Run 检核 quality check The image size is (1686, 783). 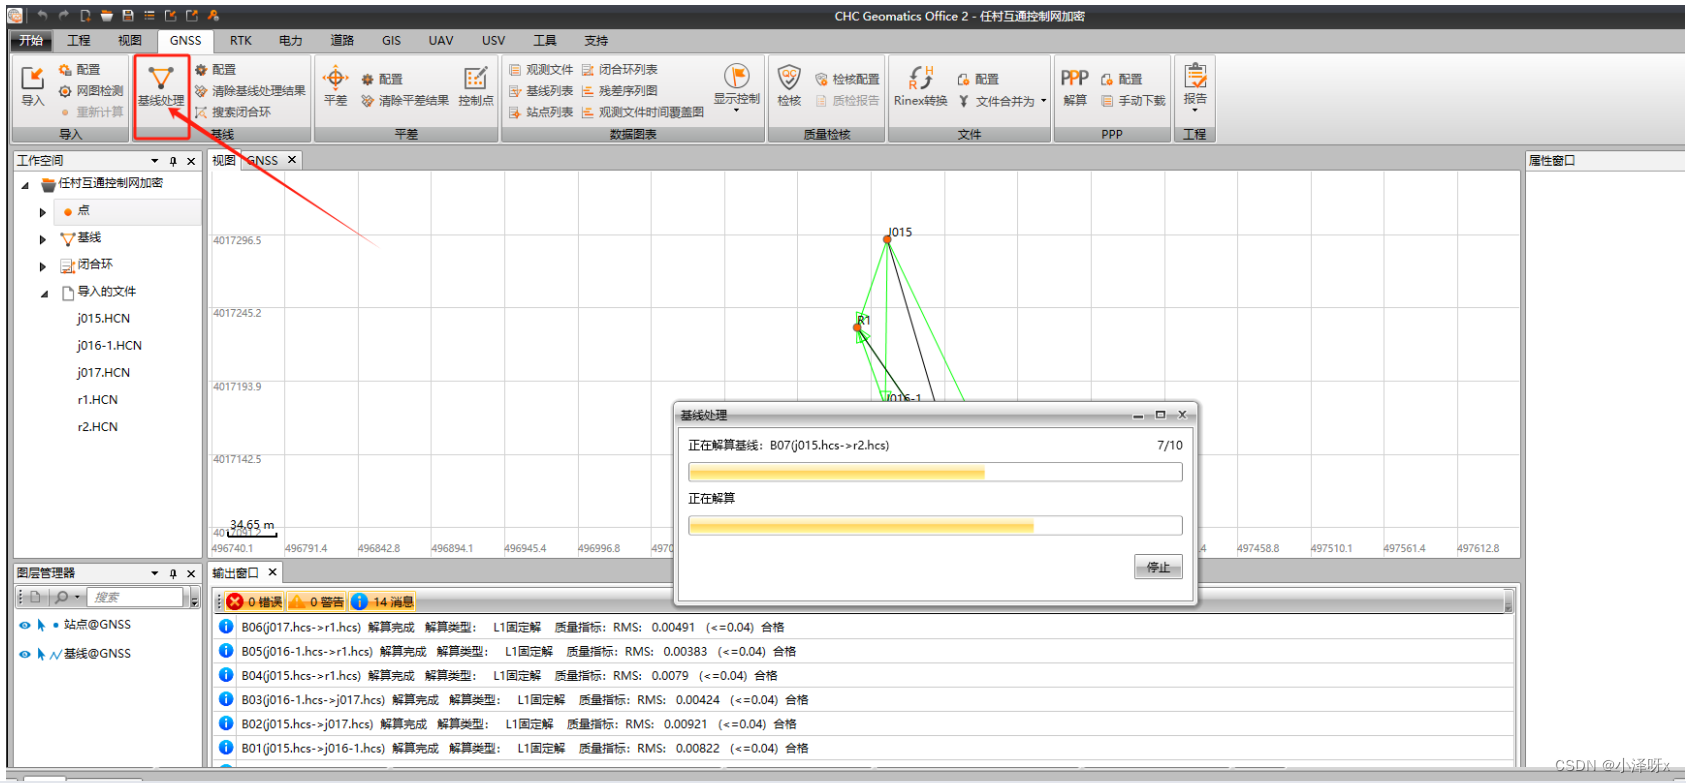789,87
